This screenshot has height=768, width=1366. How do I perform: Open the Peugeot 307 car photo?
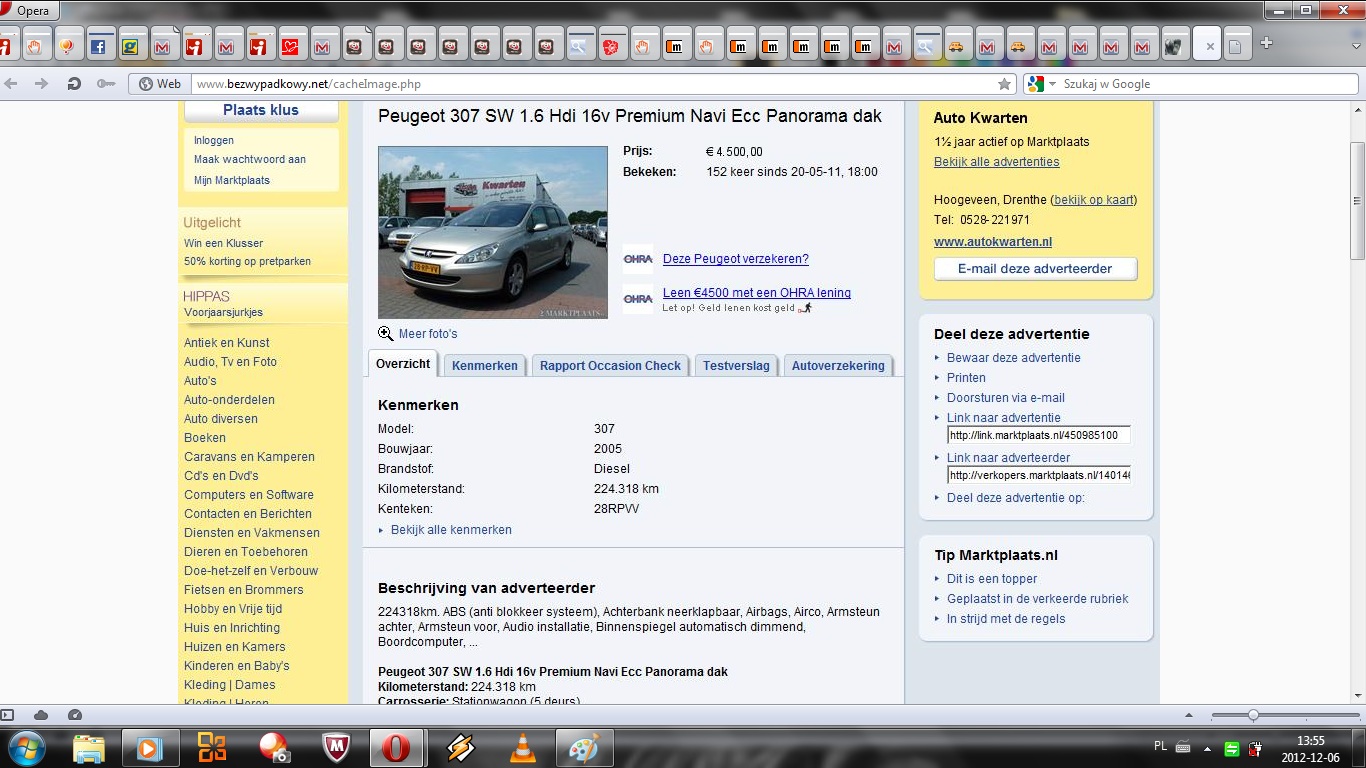tap(493, 232)
